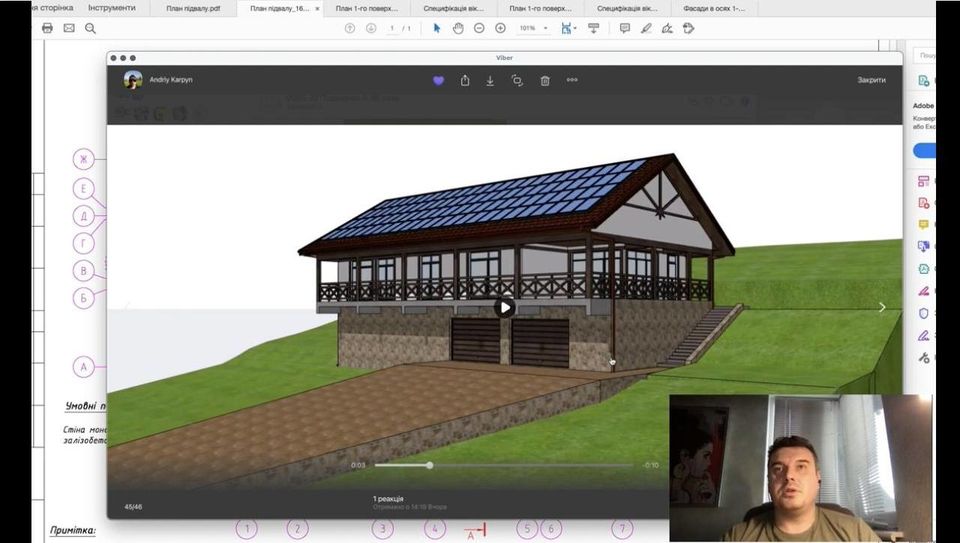This screenshot has width=960, height=543.
Task: Open the comment tool in Acrobat toolbar
Action: 625,28
